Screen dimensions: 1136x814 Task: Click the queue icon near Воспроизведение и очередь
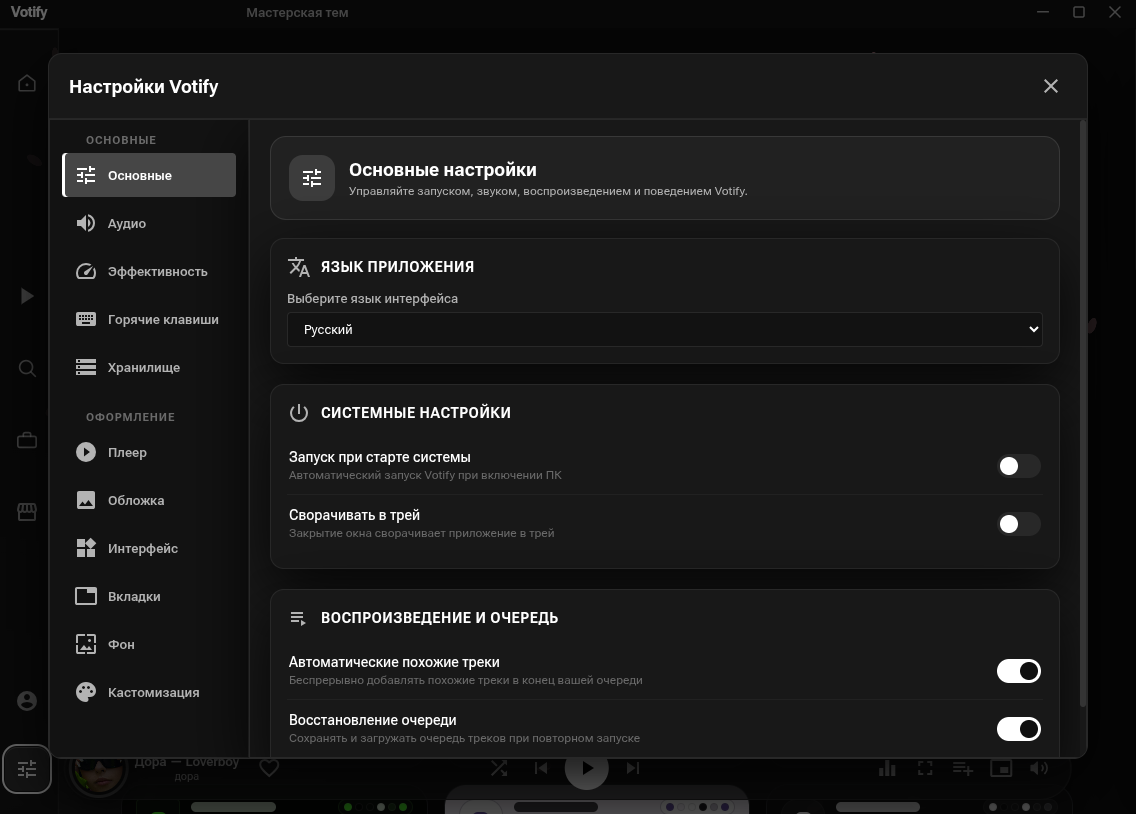298,618
